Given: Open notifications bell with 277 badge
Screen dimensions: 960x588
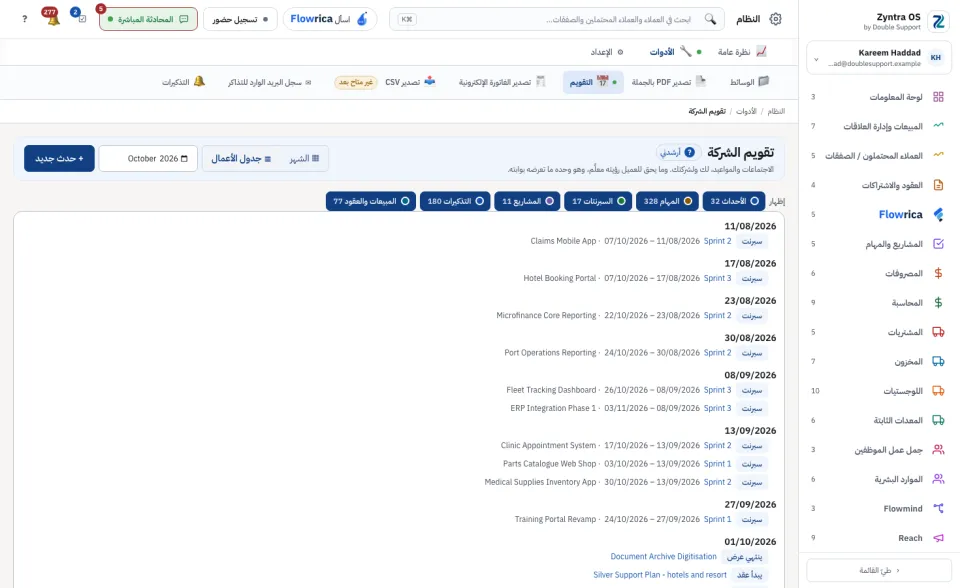Looking at the screenshot, I should [x=52, y=18].
